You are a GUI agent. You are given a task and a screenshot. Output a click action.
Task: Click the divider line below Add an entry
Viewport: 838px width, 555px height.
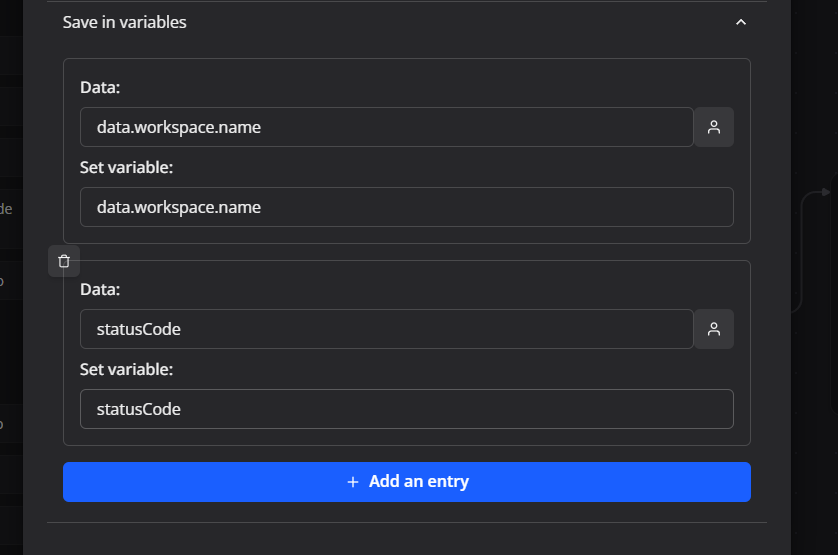(x=406, y=522)
